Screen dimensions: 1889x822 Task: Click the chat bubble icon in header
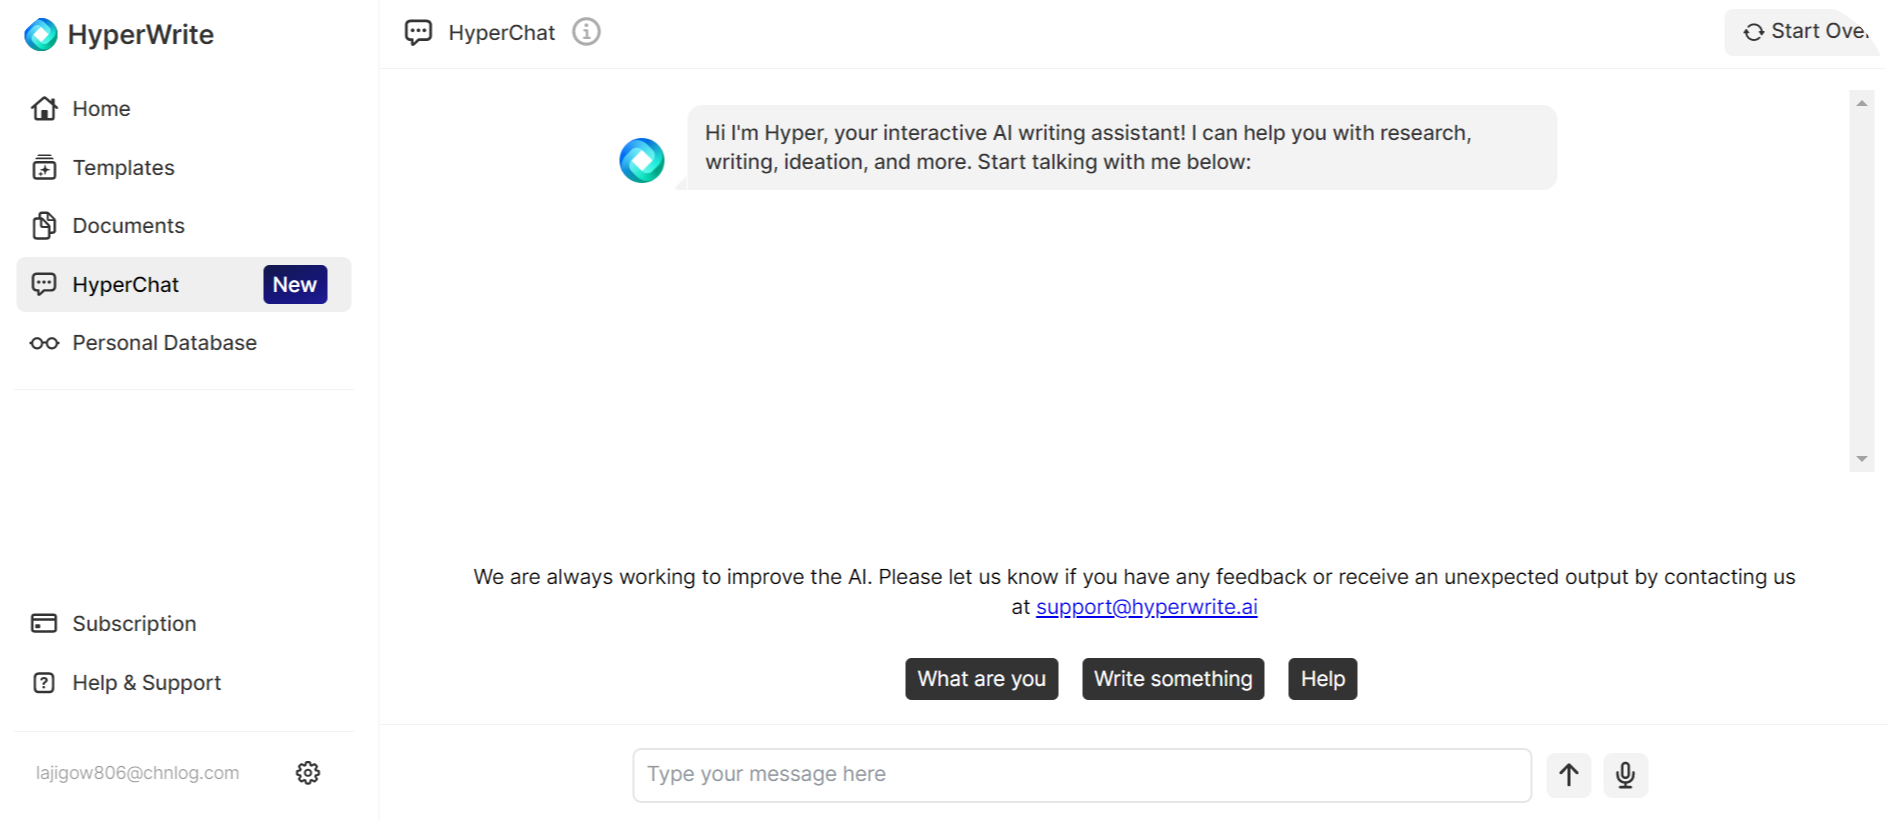click(x=418, y=32)
